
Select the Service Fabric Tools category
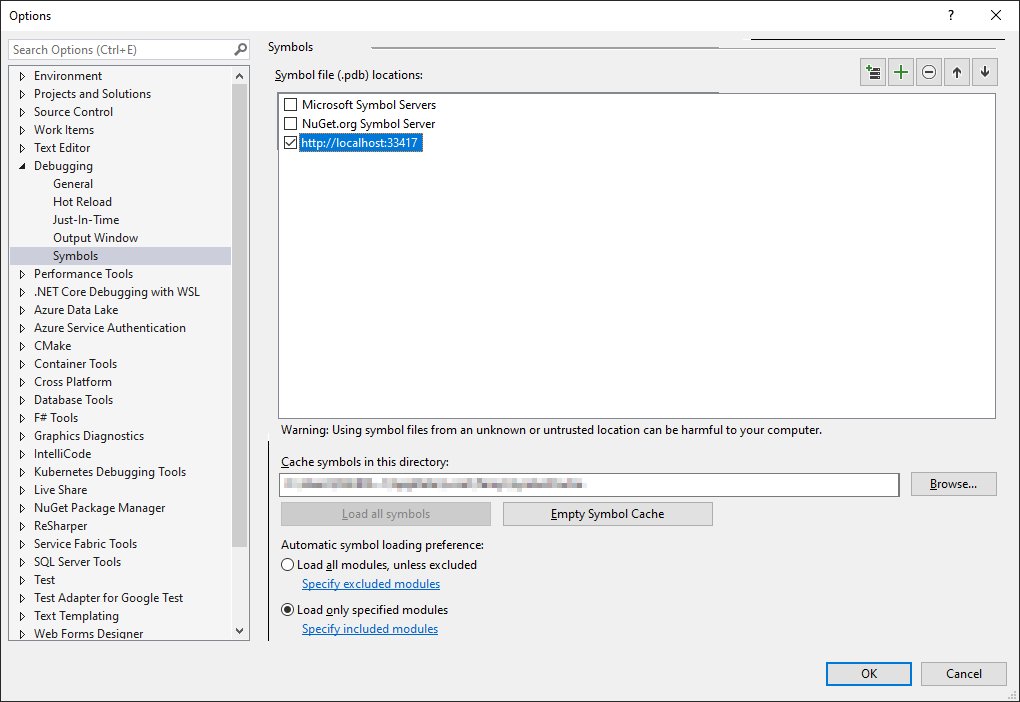coord(86,544)
